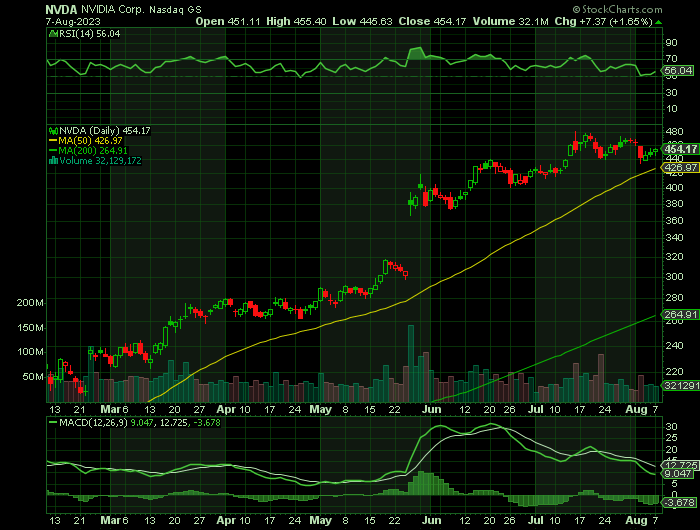Click the NVIDIA Corp. company name
Image resolution: width=700 pixels, height=530 pixels.
[112, 9]
